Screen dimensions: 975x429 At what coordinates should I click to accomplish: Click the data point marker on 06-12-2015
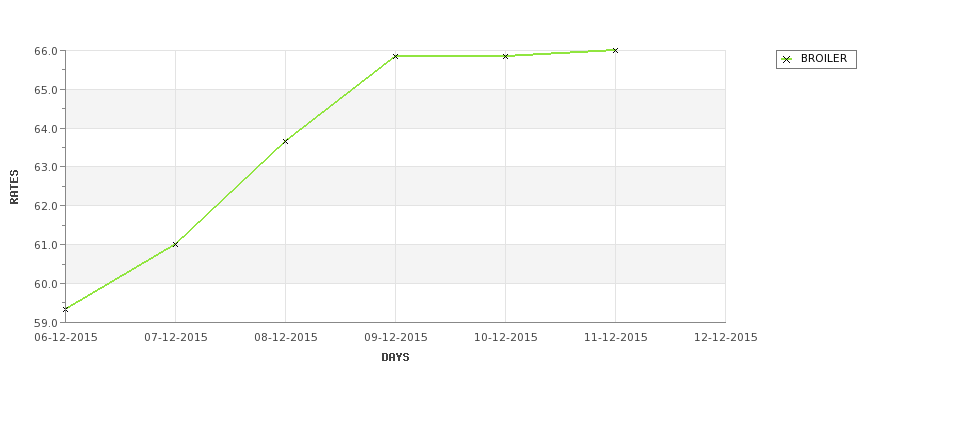[x=65, y=309]
